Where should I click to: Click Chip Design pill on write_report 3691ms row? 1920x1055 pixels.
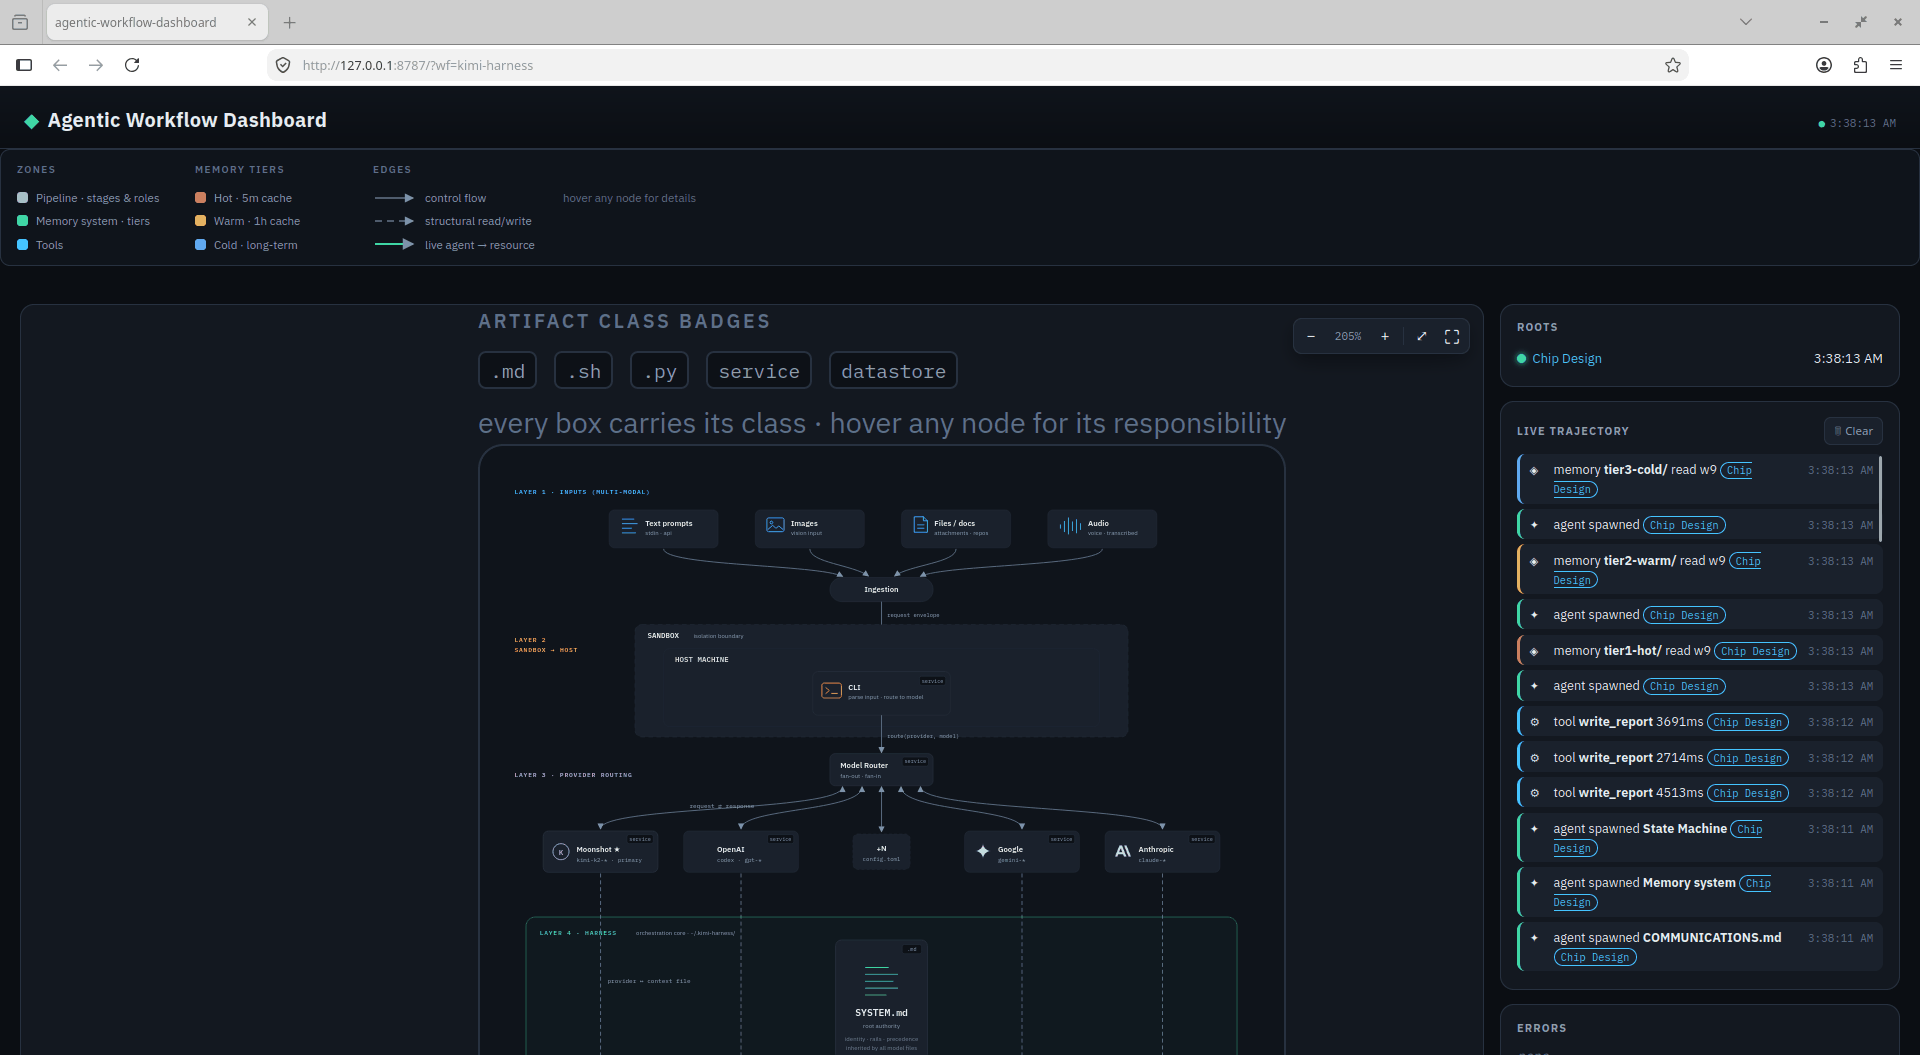(x=1748, y=723)
